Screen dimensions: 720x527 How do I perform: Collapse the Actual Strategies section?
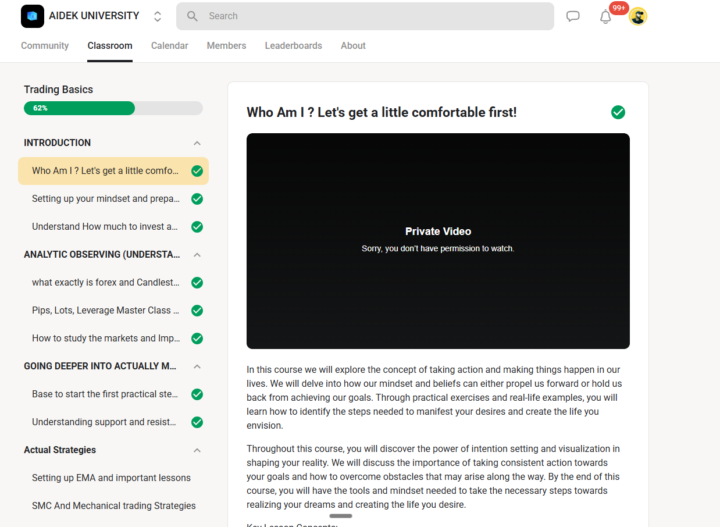coord(197,450)
